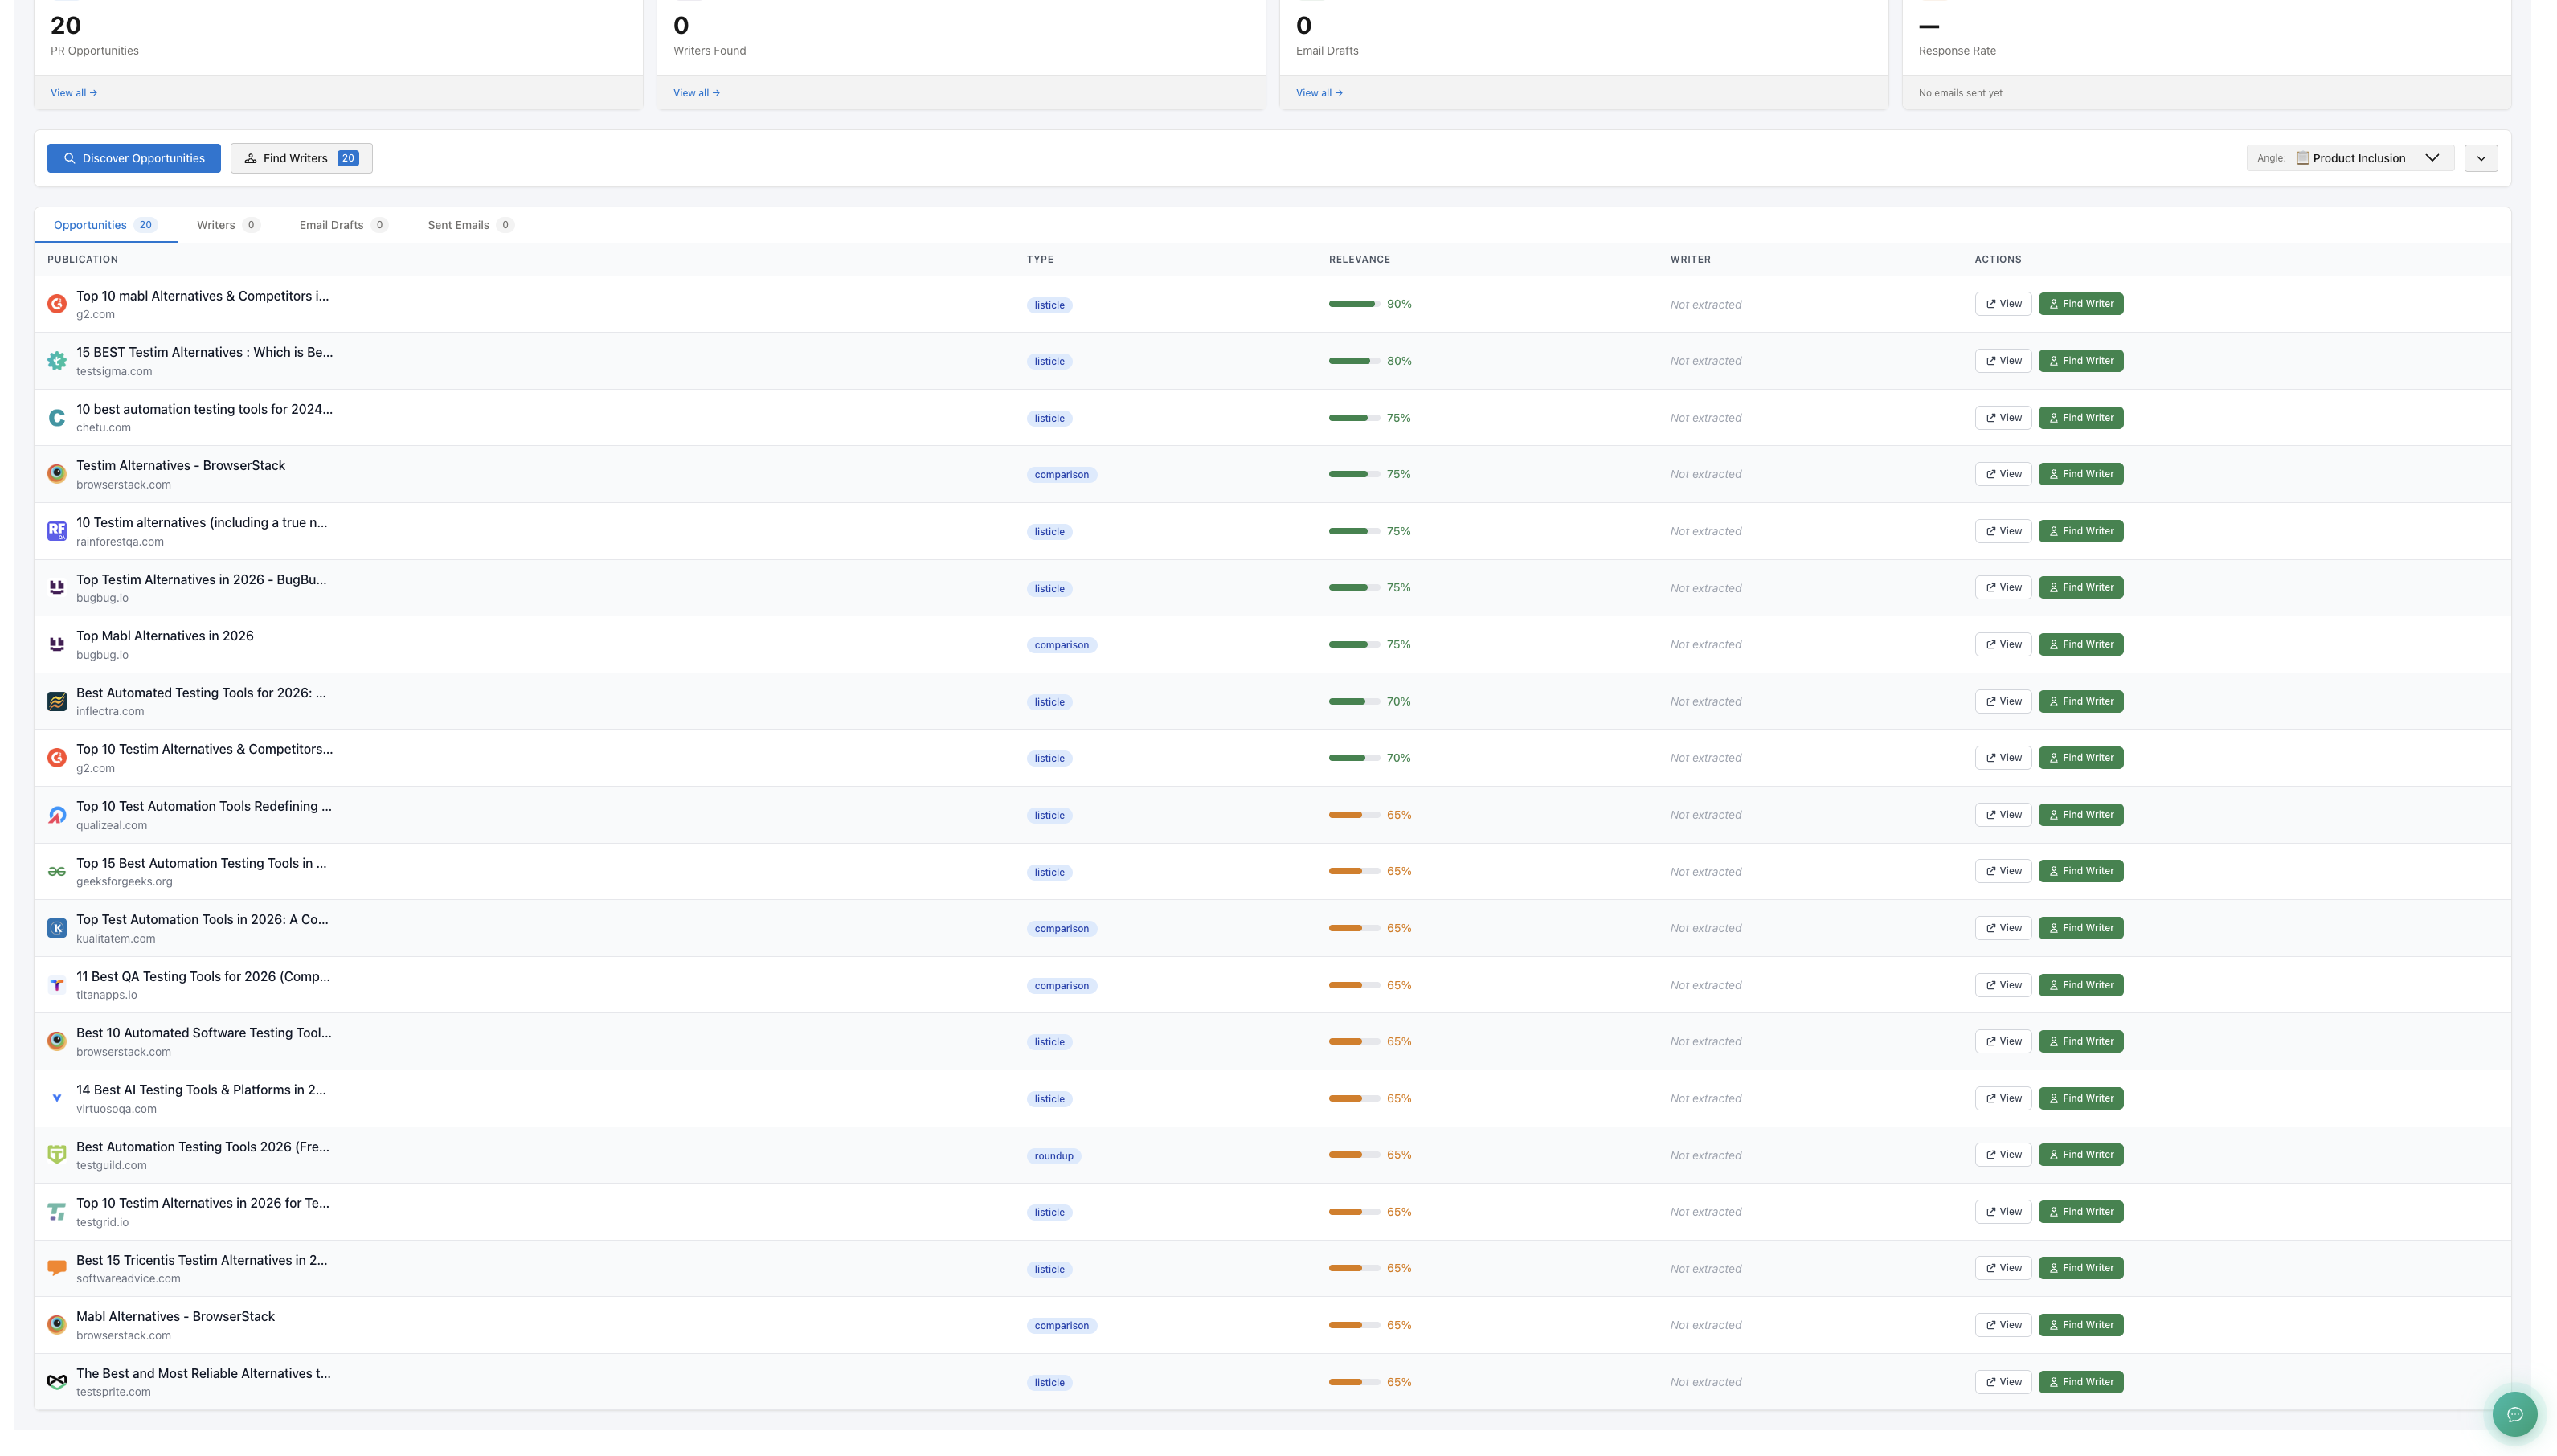This screenshot has height=1456, width=2557.
Task: Open the chat support bubble icon
Action: point(2514,1414)
